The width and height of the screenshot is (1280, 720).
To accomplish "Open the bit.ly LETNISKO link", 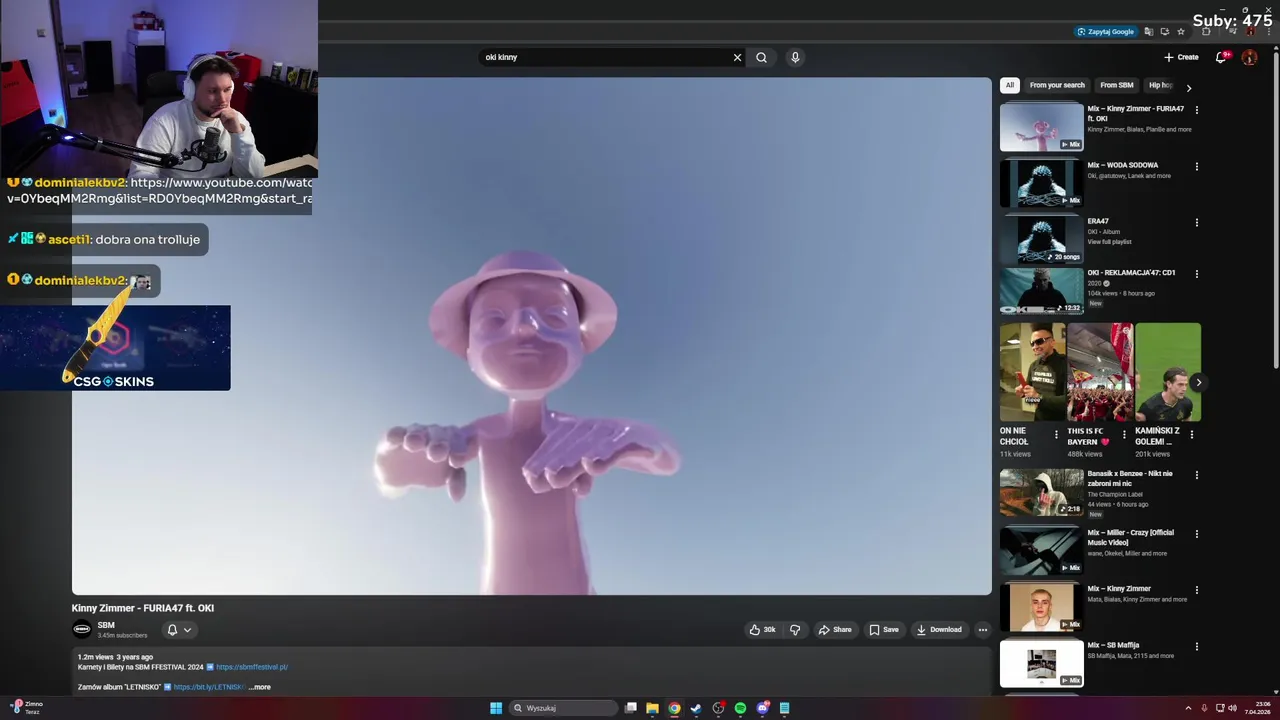I will [x=209, y=687].
